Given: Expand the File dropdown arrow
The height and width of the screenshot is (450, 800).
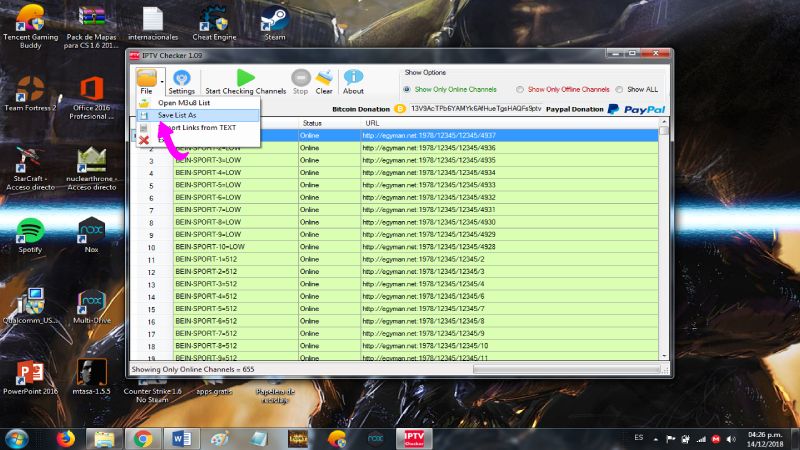Looking at the screenshot, I should [x=162, y=82].
